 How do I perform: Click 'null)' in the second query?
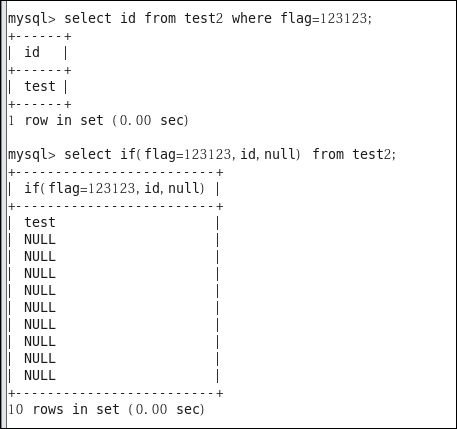[282, 154]
